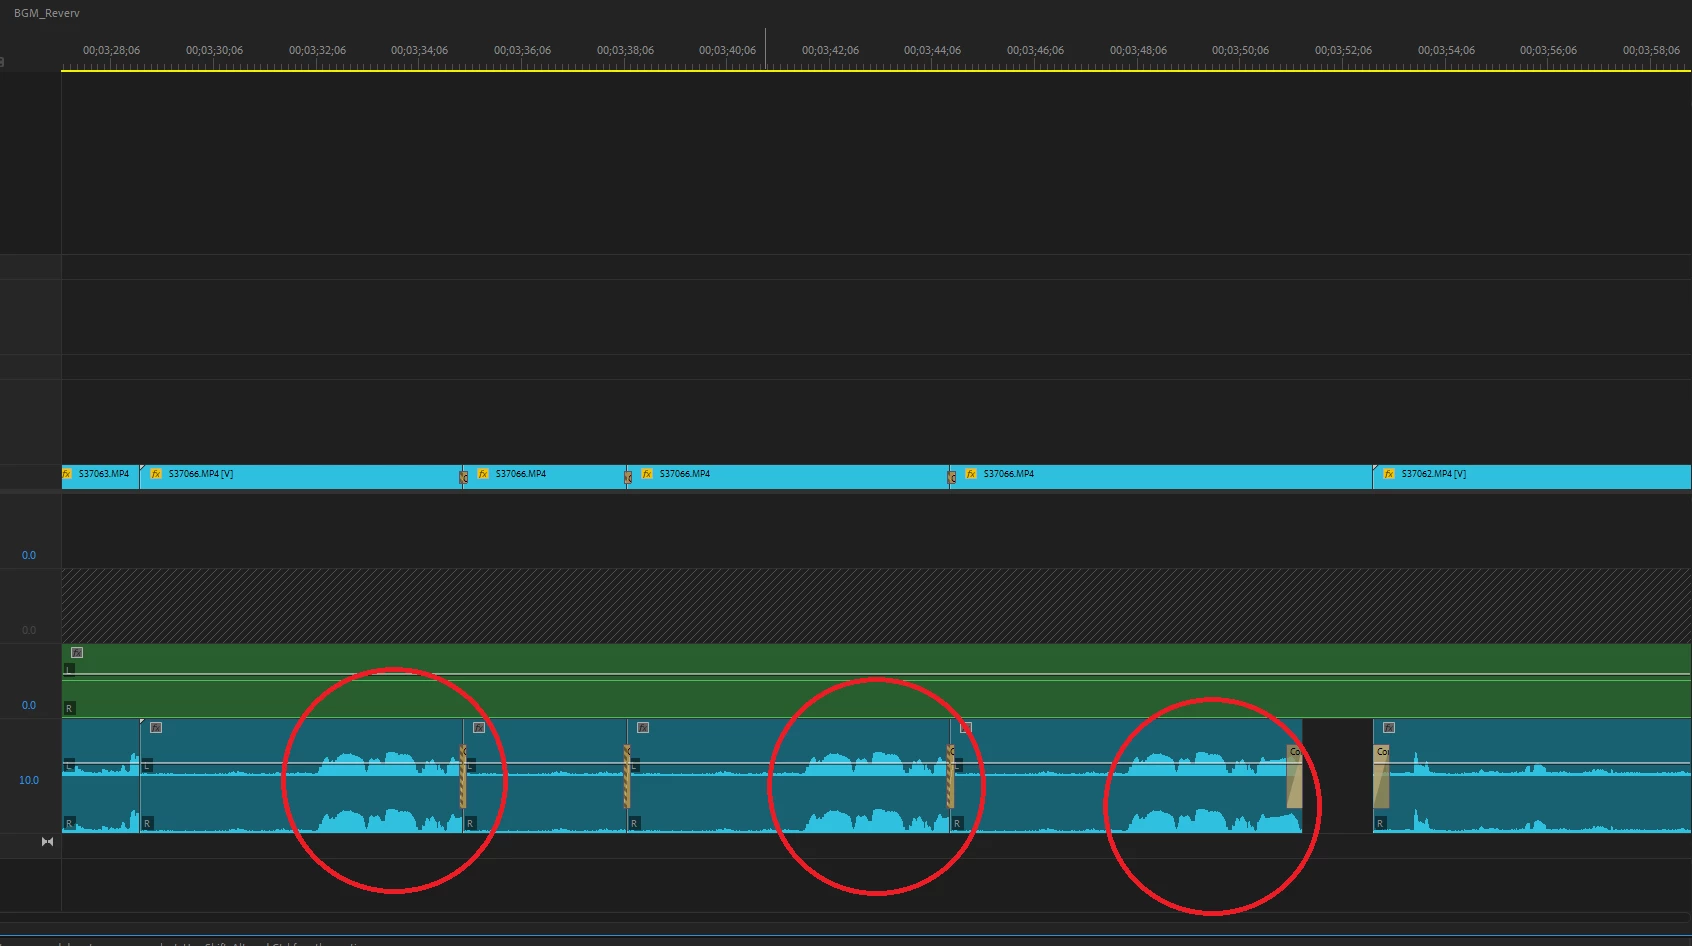
Task: Select audio crossfade at the cut before 00;03;36;06
Action: [x=463, y=776]
